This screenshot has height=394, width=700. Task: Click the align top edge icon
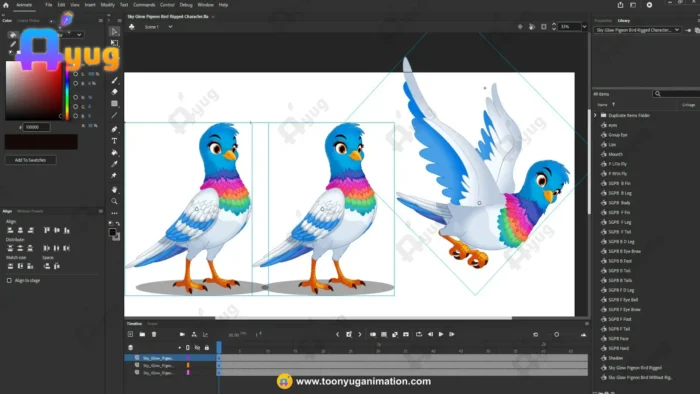46,230
